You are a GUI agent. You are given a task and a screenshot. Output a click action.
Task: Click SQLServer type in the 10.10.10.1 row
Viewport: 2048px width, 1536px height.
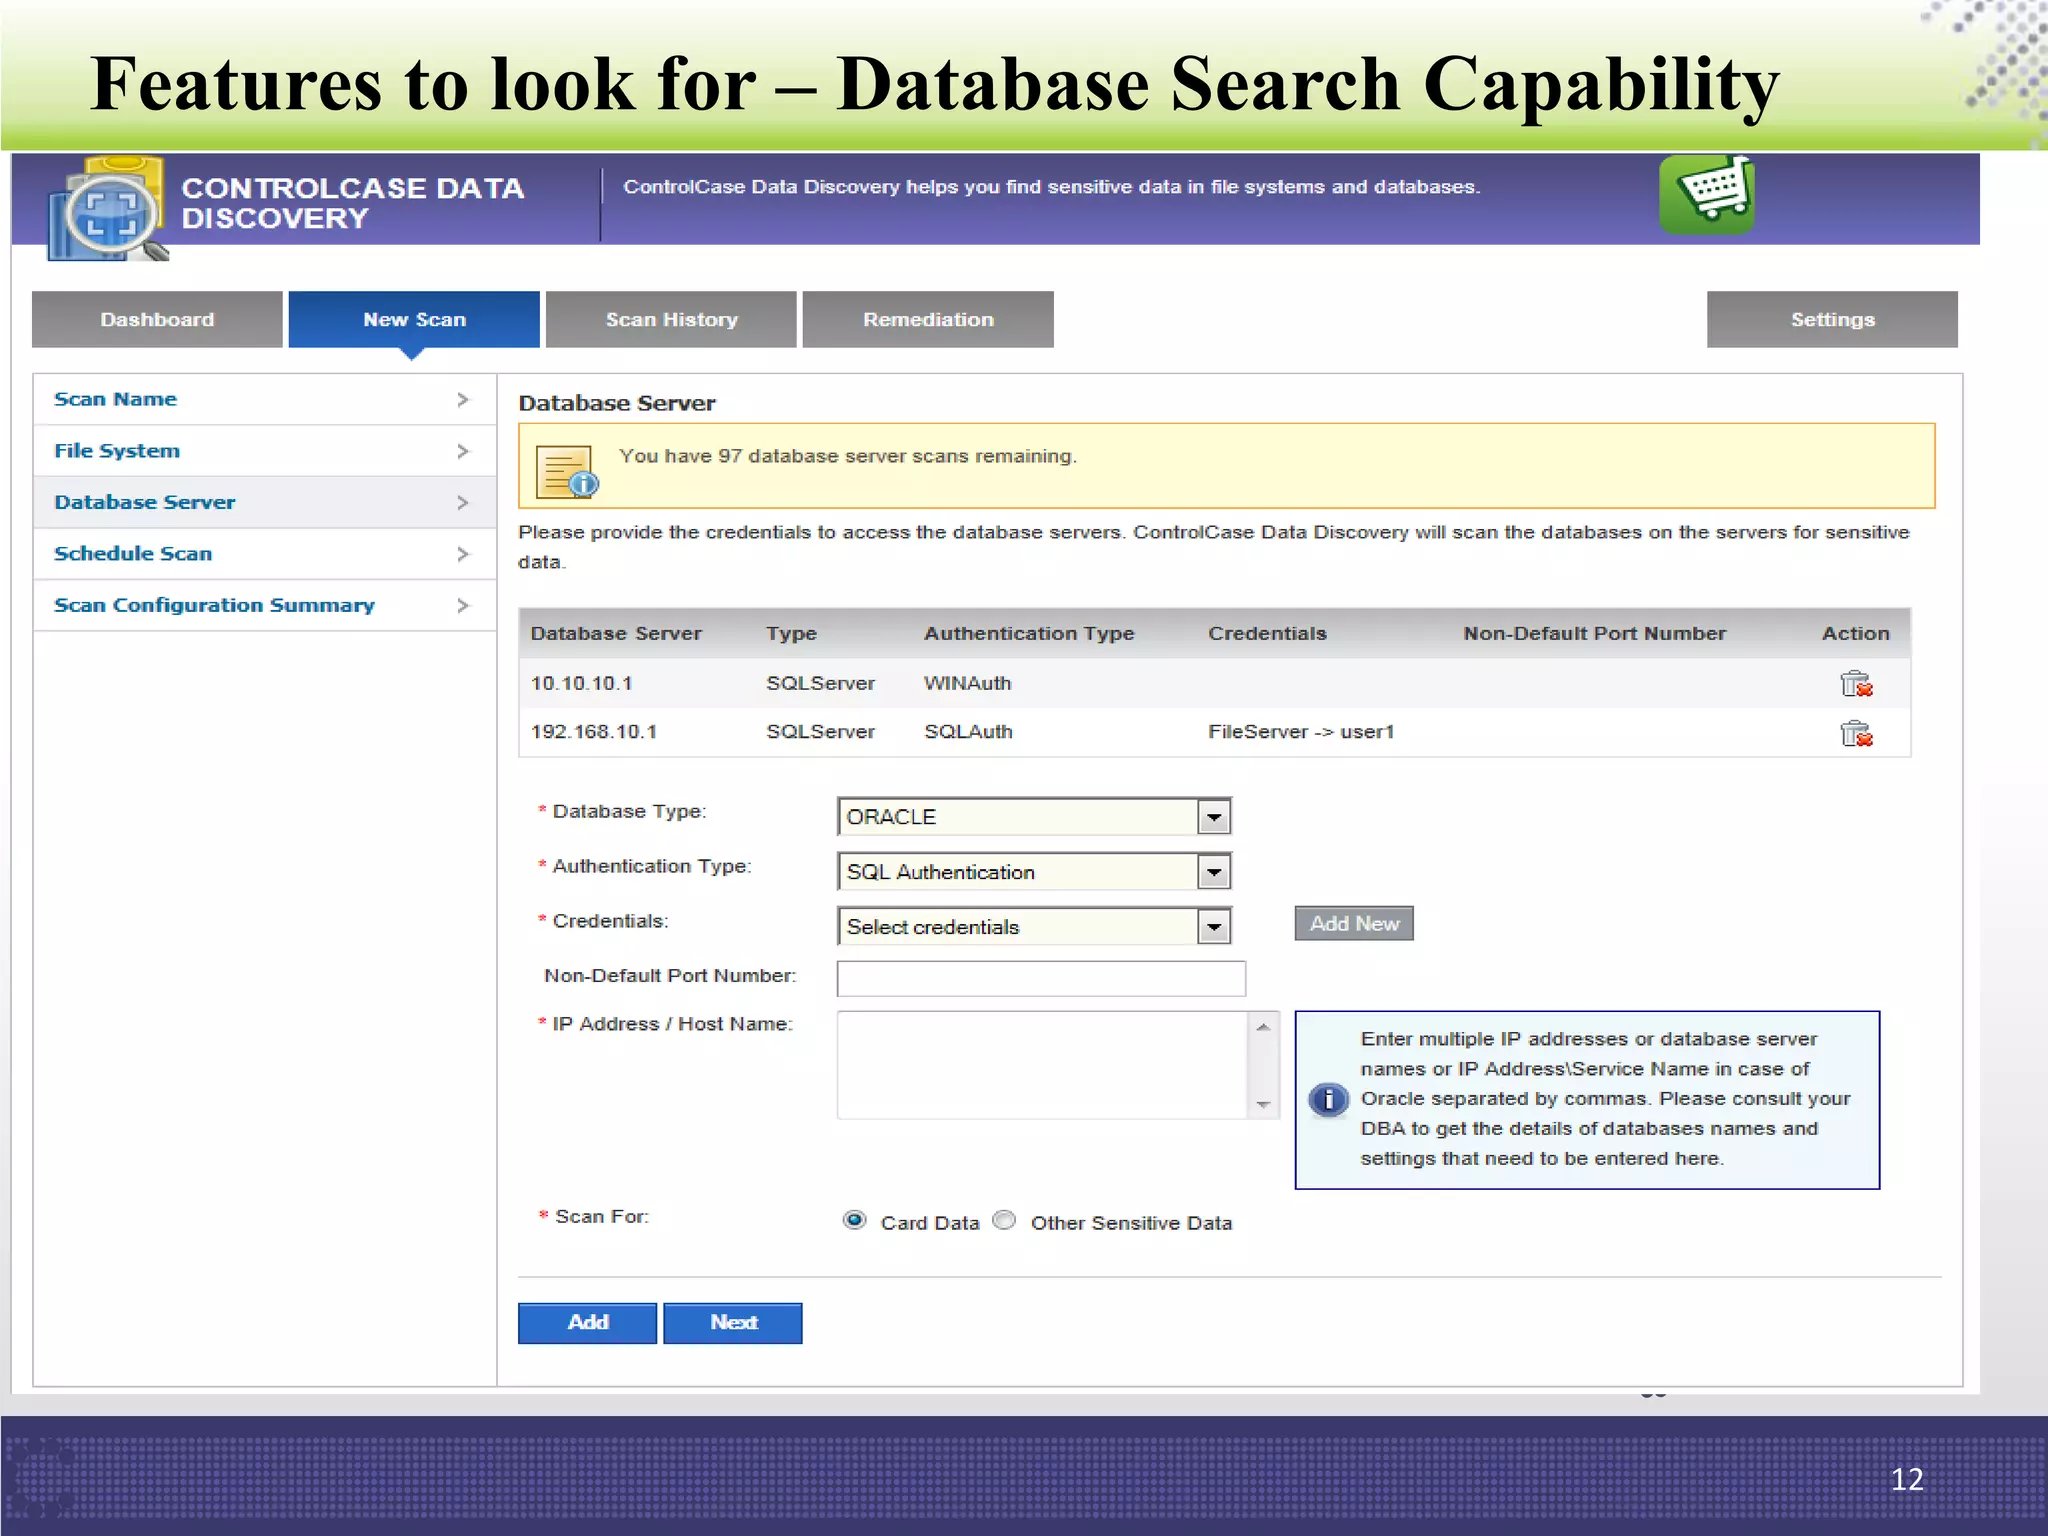(x=820, y=683)
